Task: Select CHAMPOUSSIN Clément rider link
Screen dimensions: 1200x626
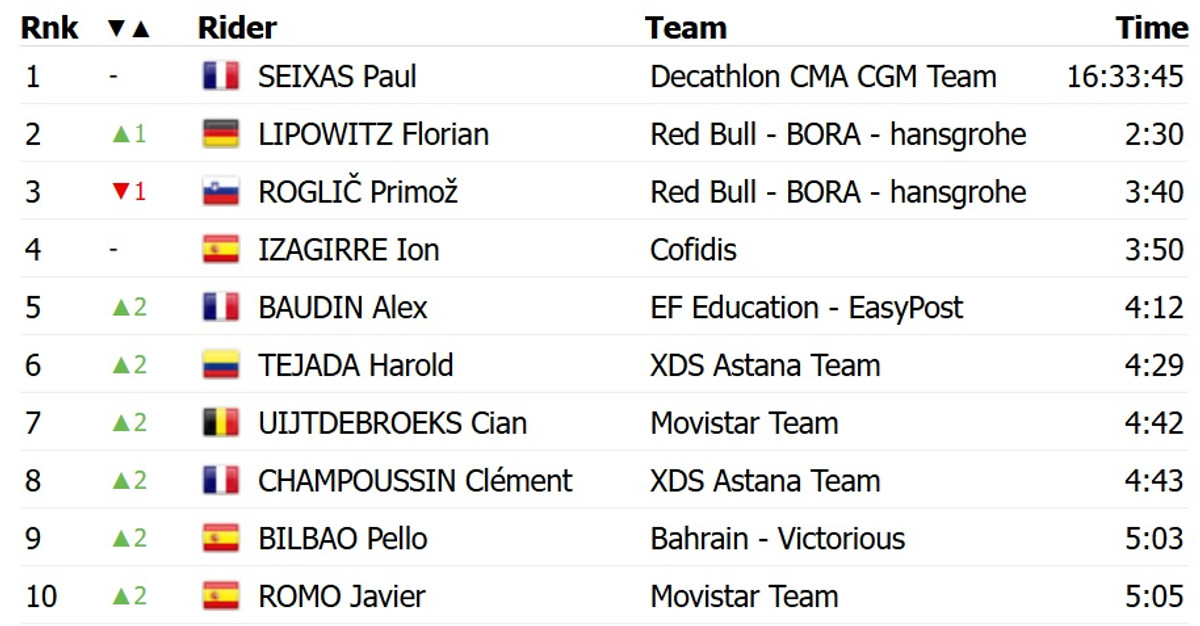Action: [415, 481]
